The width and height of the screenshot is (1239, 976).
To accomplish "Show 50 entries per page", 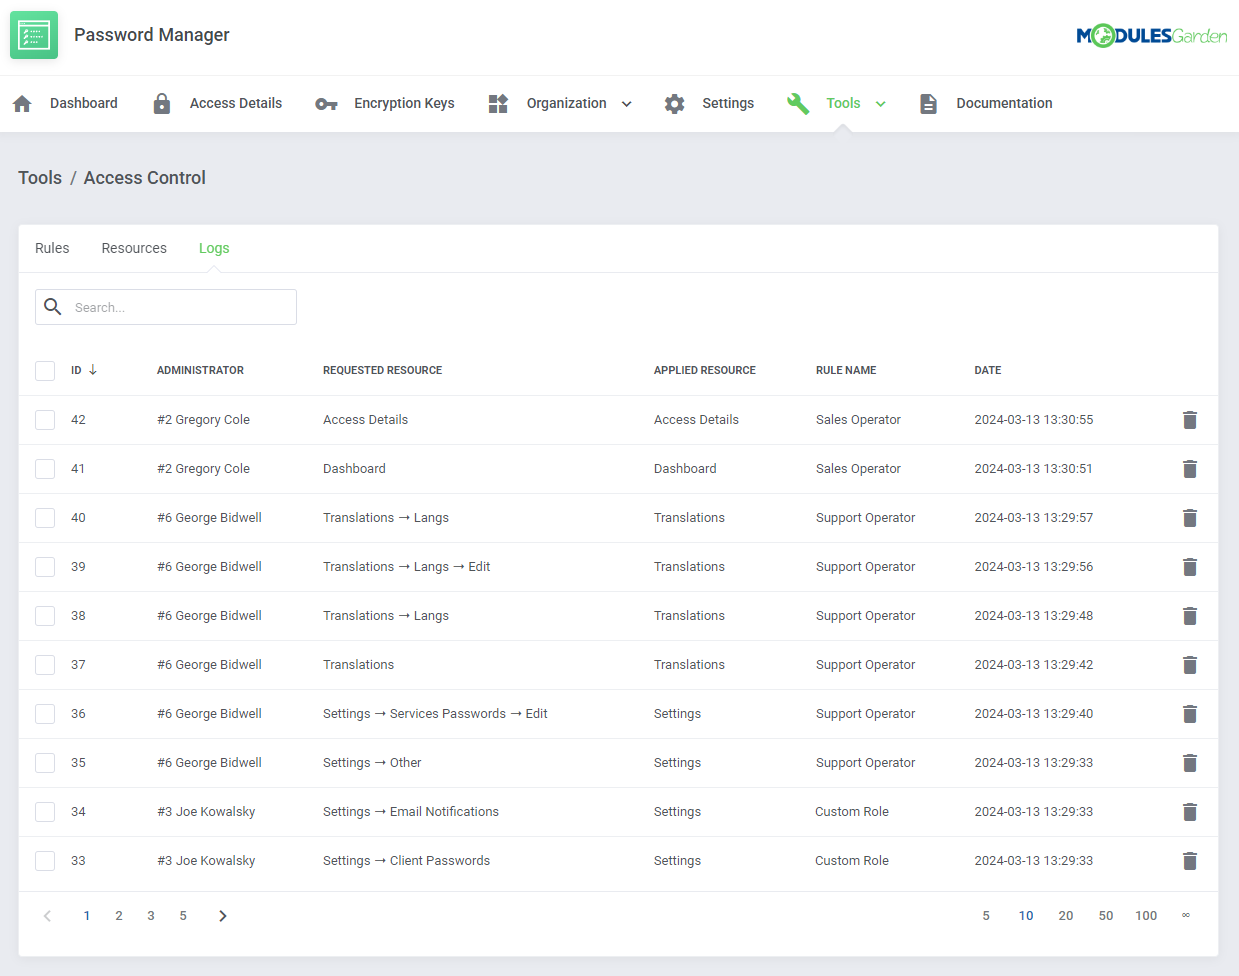I will pyautogui.click(x=1105, y=916).
